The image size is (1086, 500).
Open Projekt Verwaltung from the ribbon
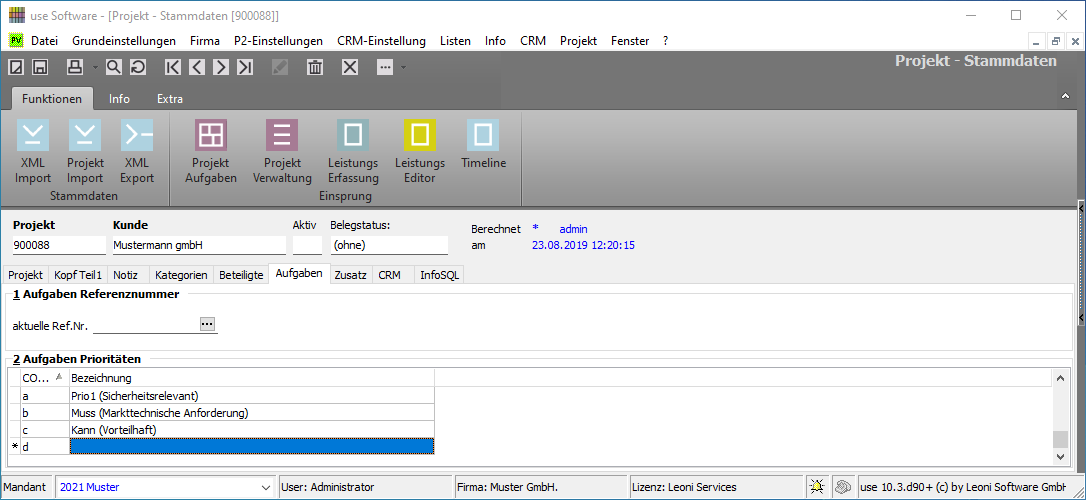(x=282, y=152)
